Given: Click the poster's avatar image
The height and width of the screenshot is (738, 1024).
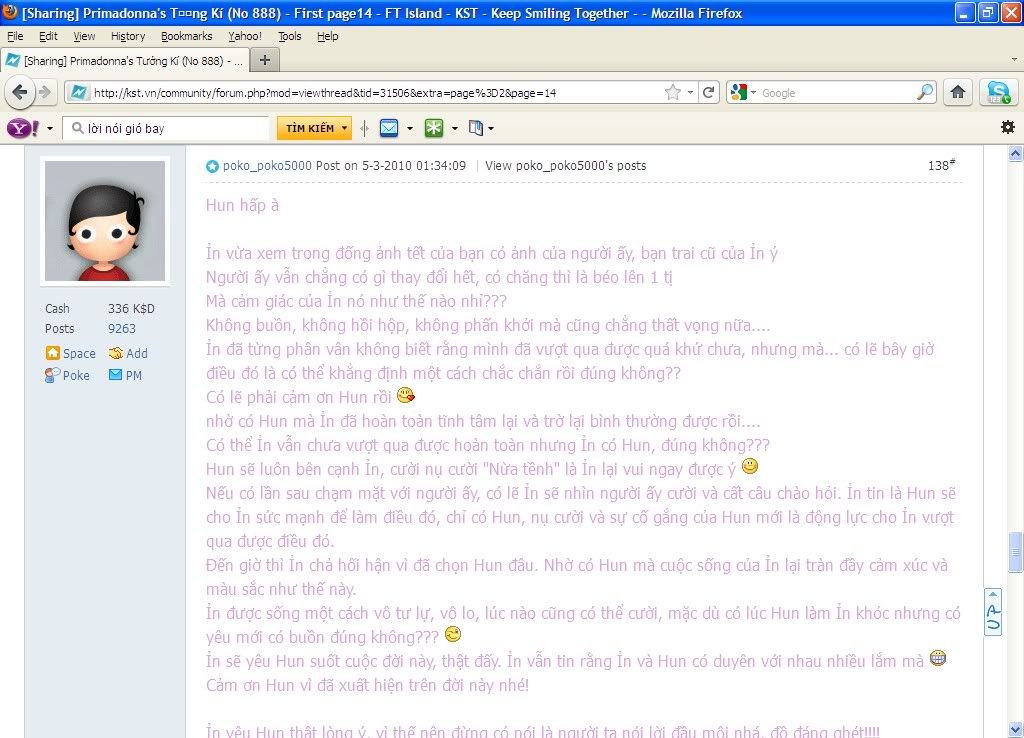Looking at the screenshot, I should point(104,221).
